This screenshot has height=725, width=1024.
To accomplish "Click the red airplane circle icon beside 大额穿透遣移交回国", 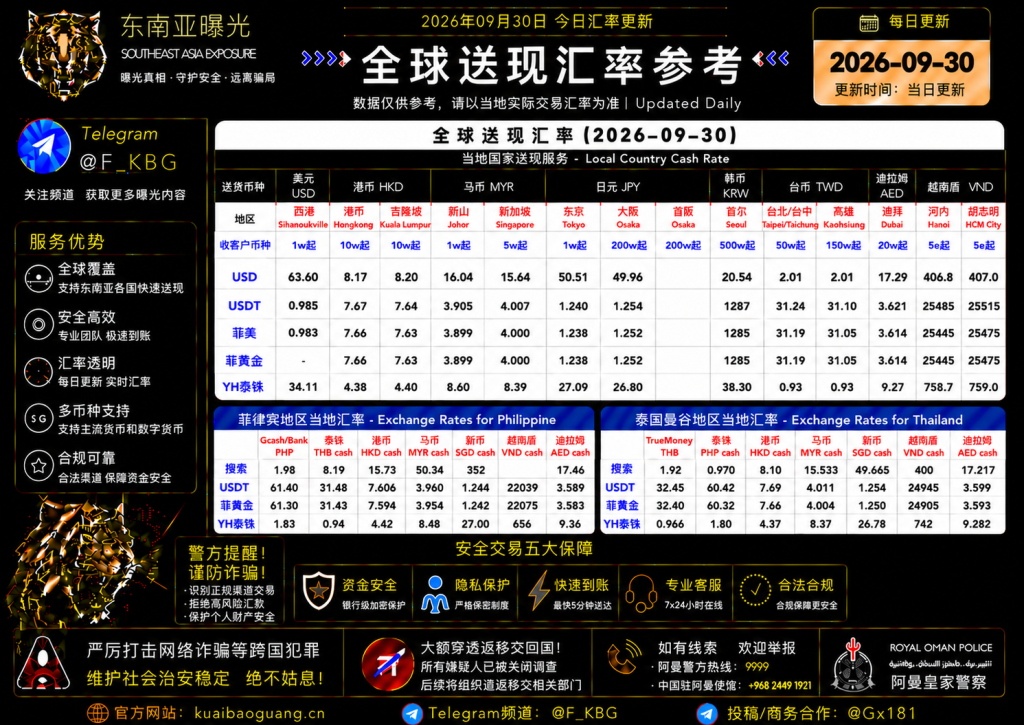I will 387,664.
